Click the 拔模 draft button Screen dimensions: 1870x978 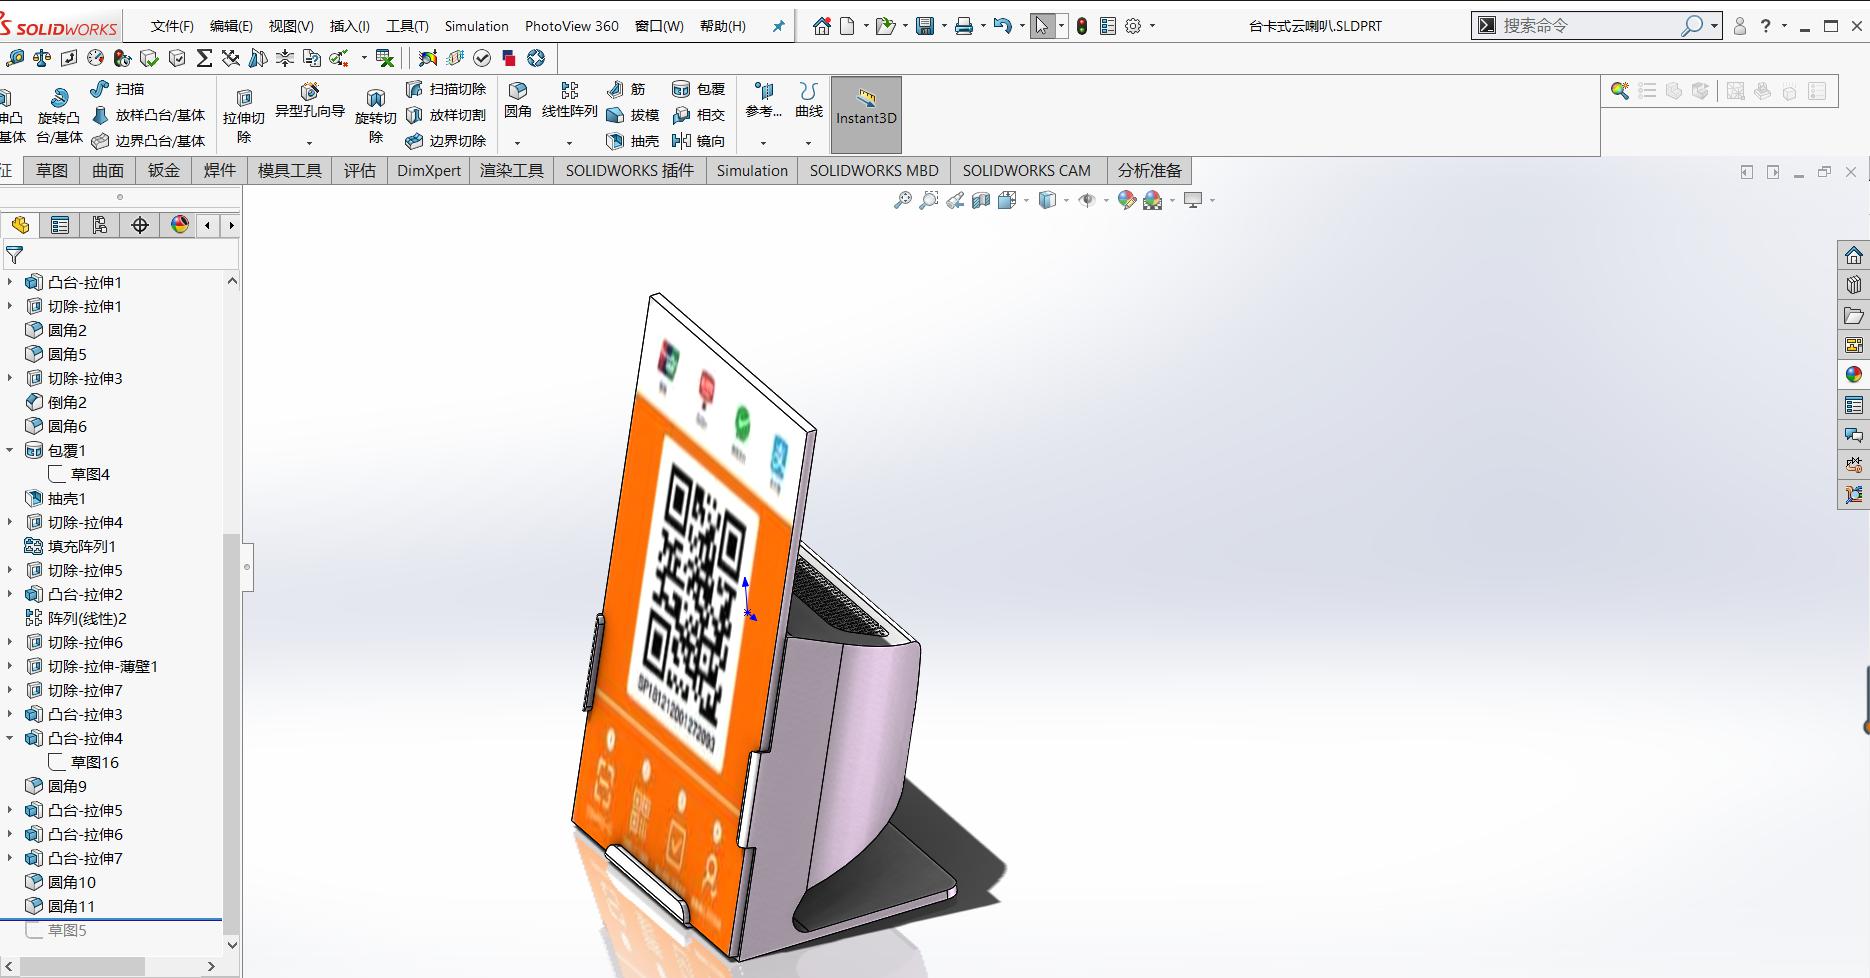pos(632,115)
